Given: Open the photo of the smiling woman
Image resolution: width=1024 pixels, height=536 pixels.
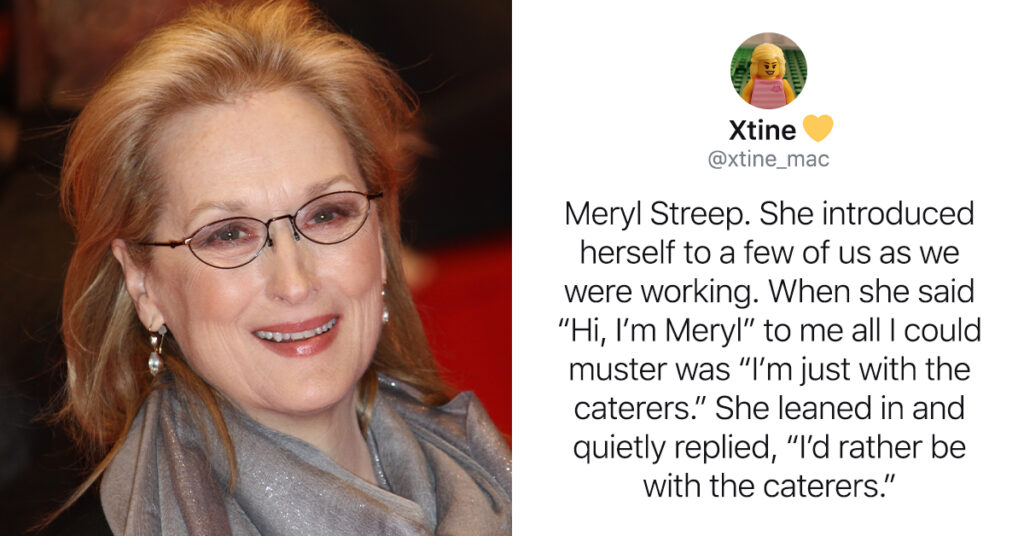Looking at the screenshot, I should pos(255,268).
